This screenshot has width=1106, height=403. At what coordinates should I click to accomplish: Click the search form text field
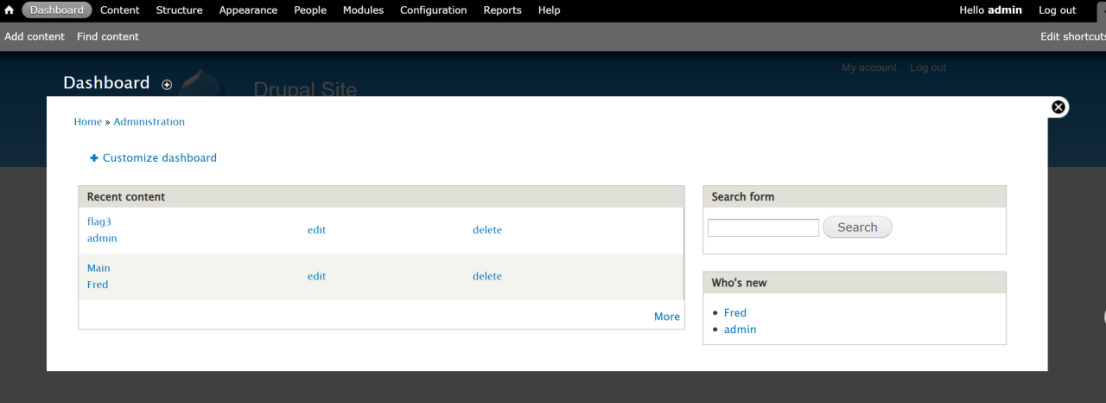[x=763, y=228]
